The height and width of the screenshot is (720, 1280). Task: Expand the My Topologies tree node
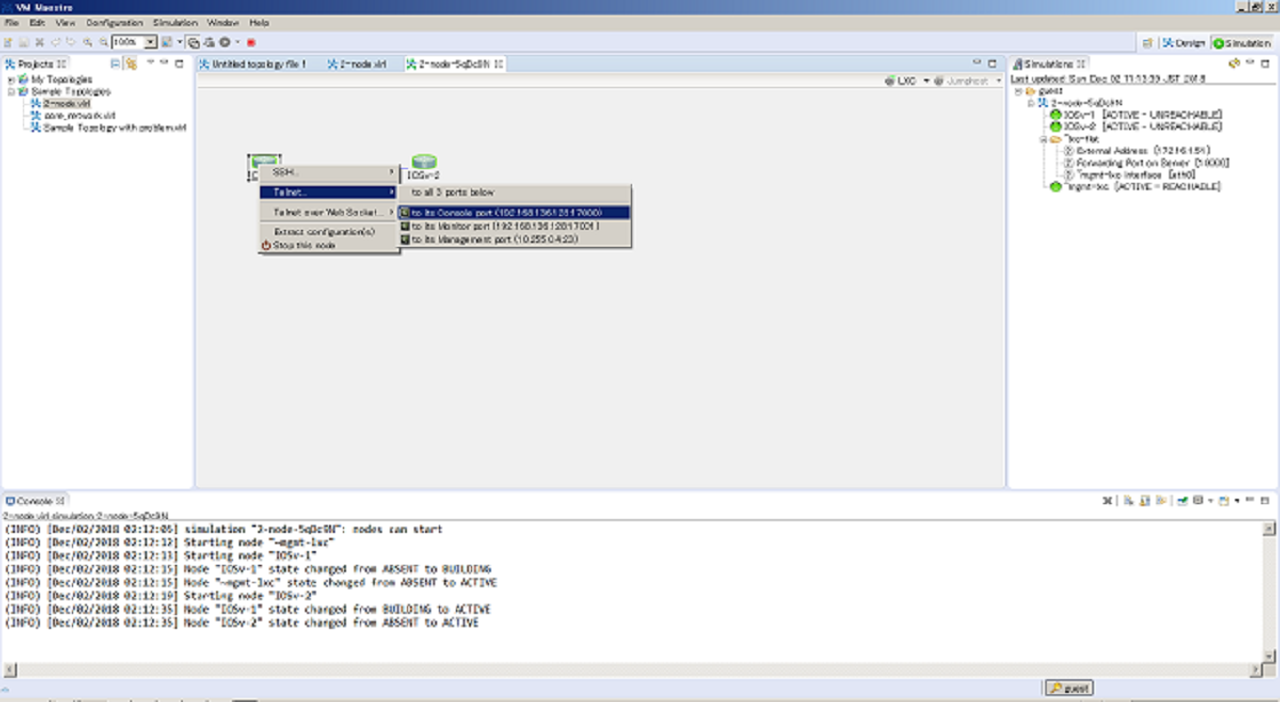10,79
